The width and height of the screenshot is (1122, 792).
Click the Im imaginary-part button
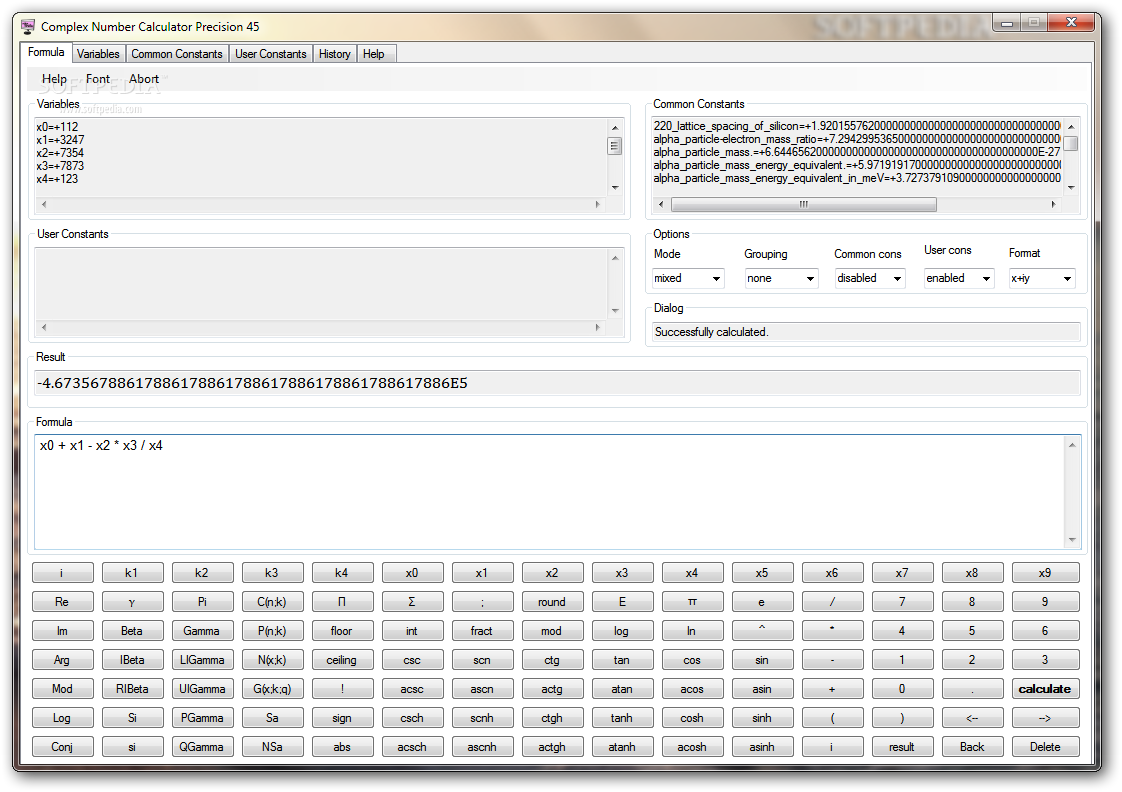[x=62, y=631]
